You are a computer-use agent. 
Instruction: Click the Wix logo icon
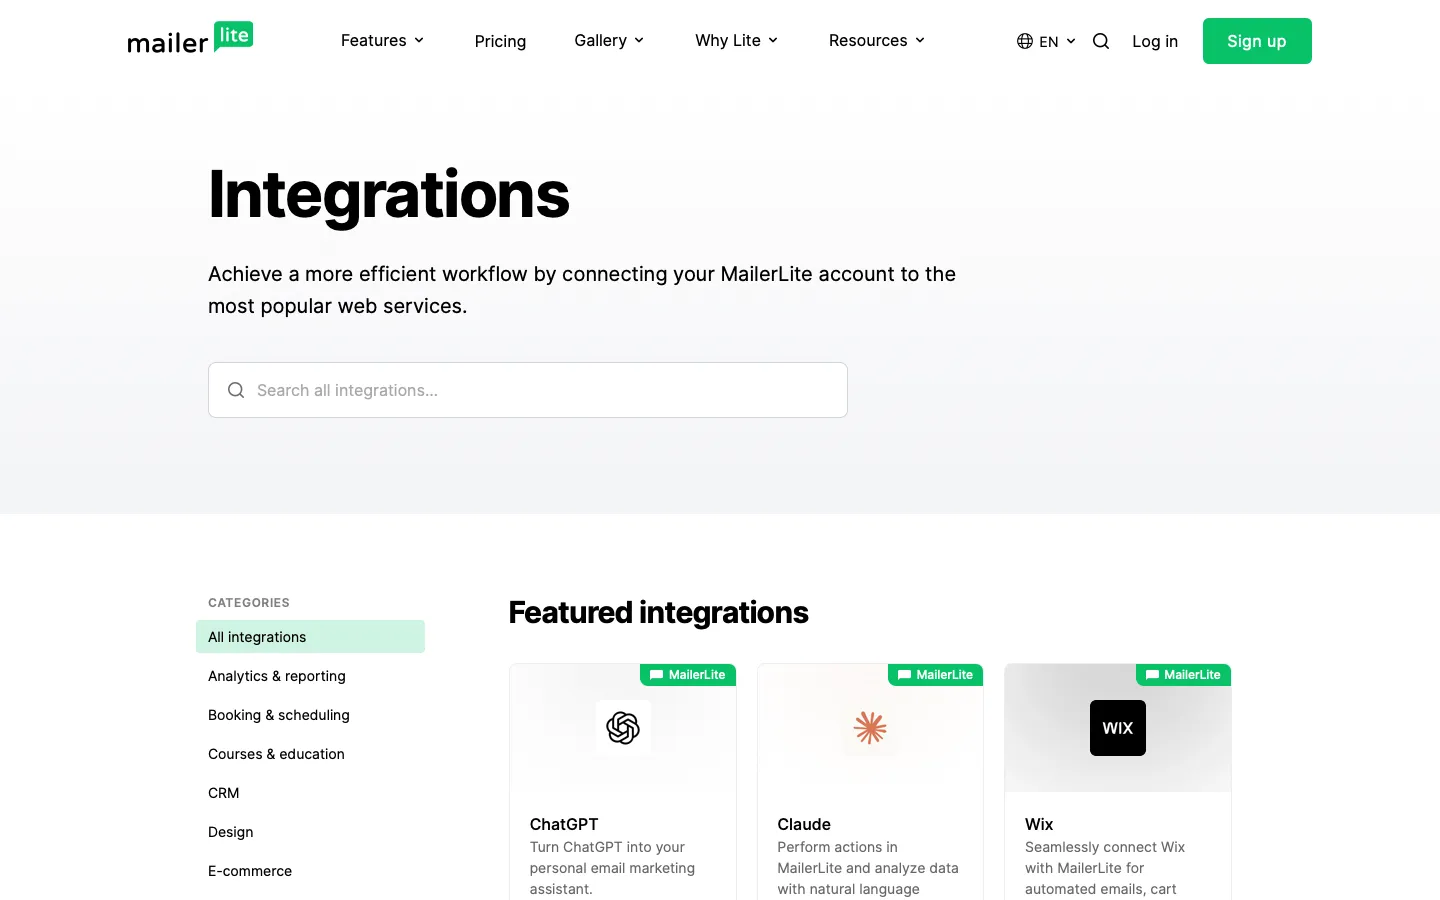point(1118,728)
